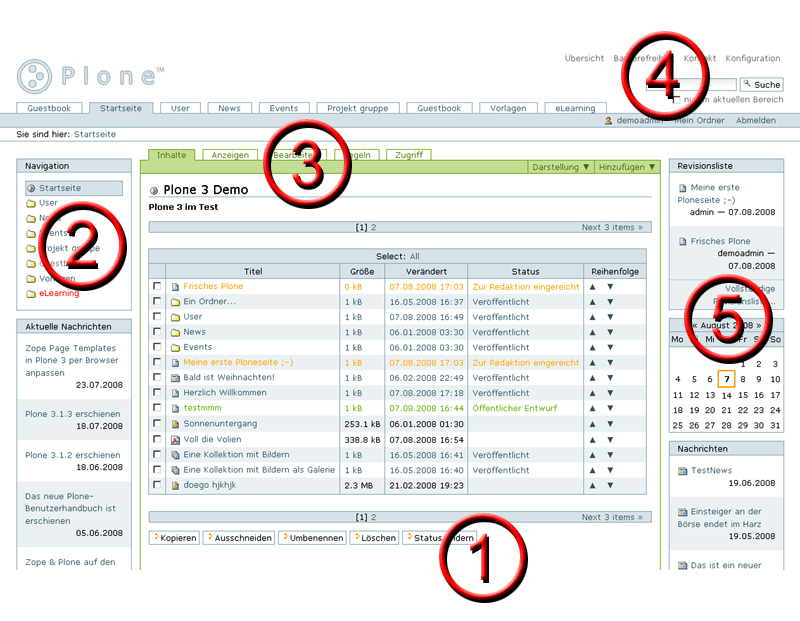
Task: Open the eLearning folder icon in Navigation
Action: point(29,293)
